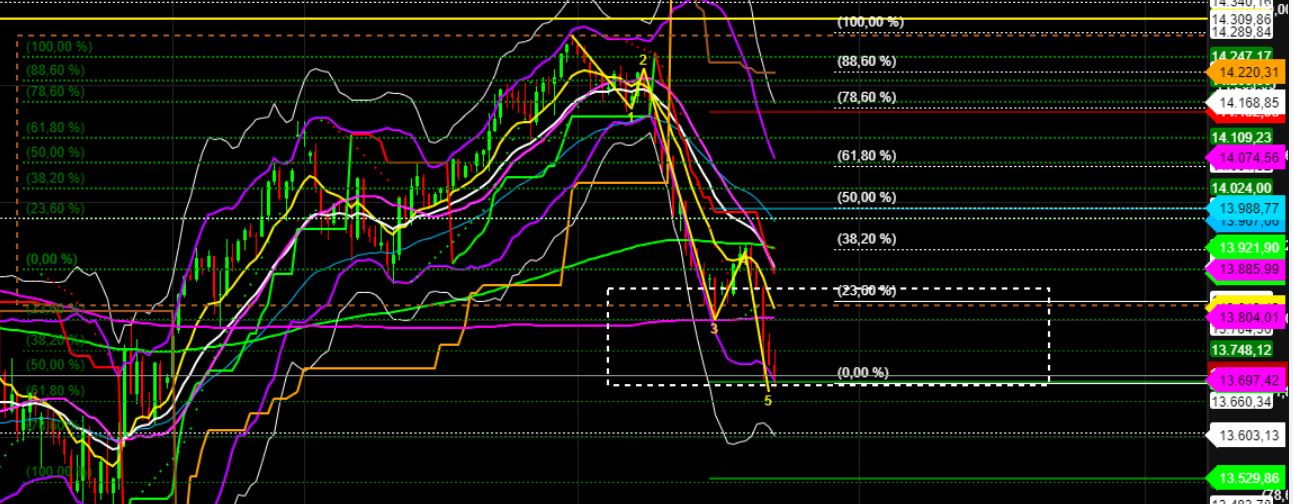Click the green (78,60 %) Fibonacci label

pyautogui.click(x=56, y=90)
